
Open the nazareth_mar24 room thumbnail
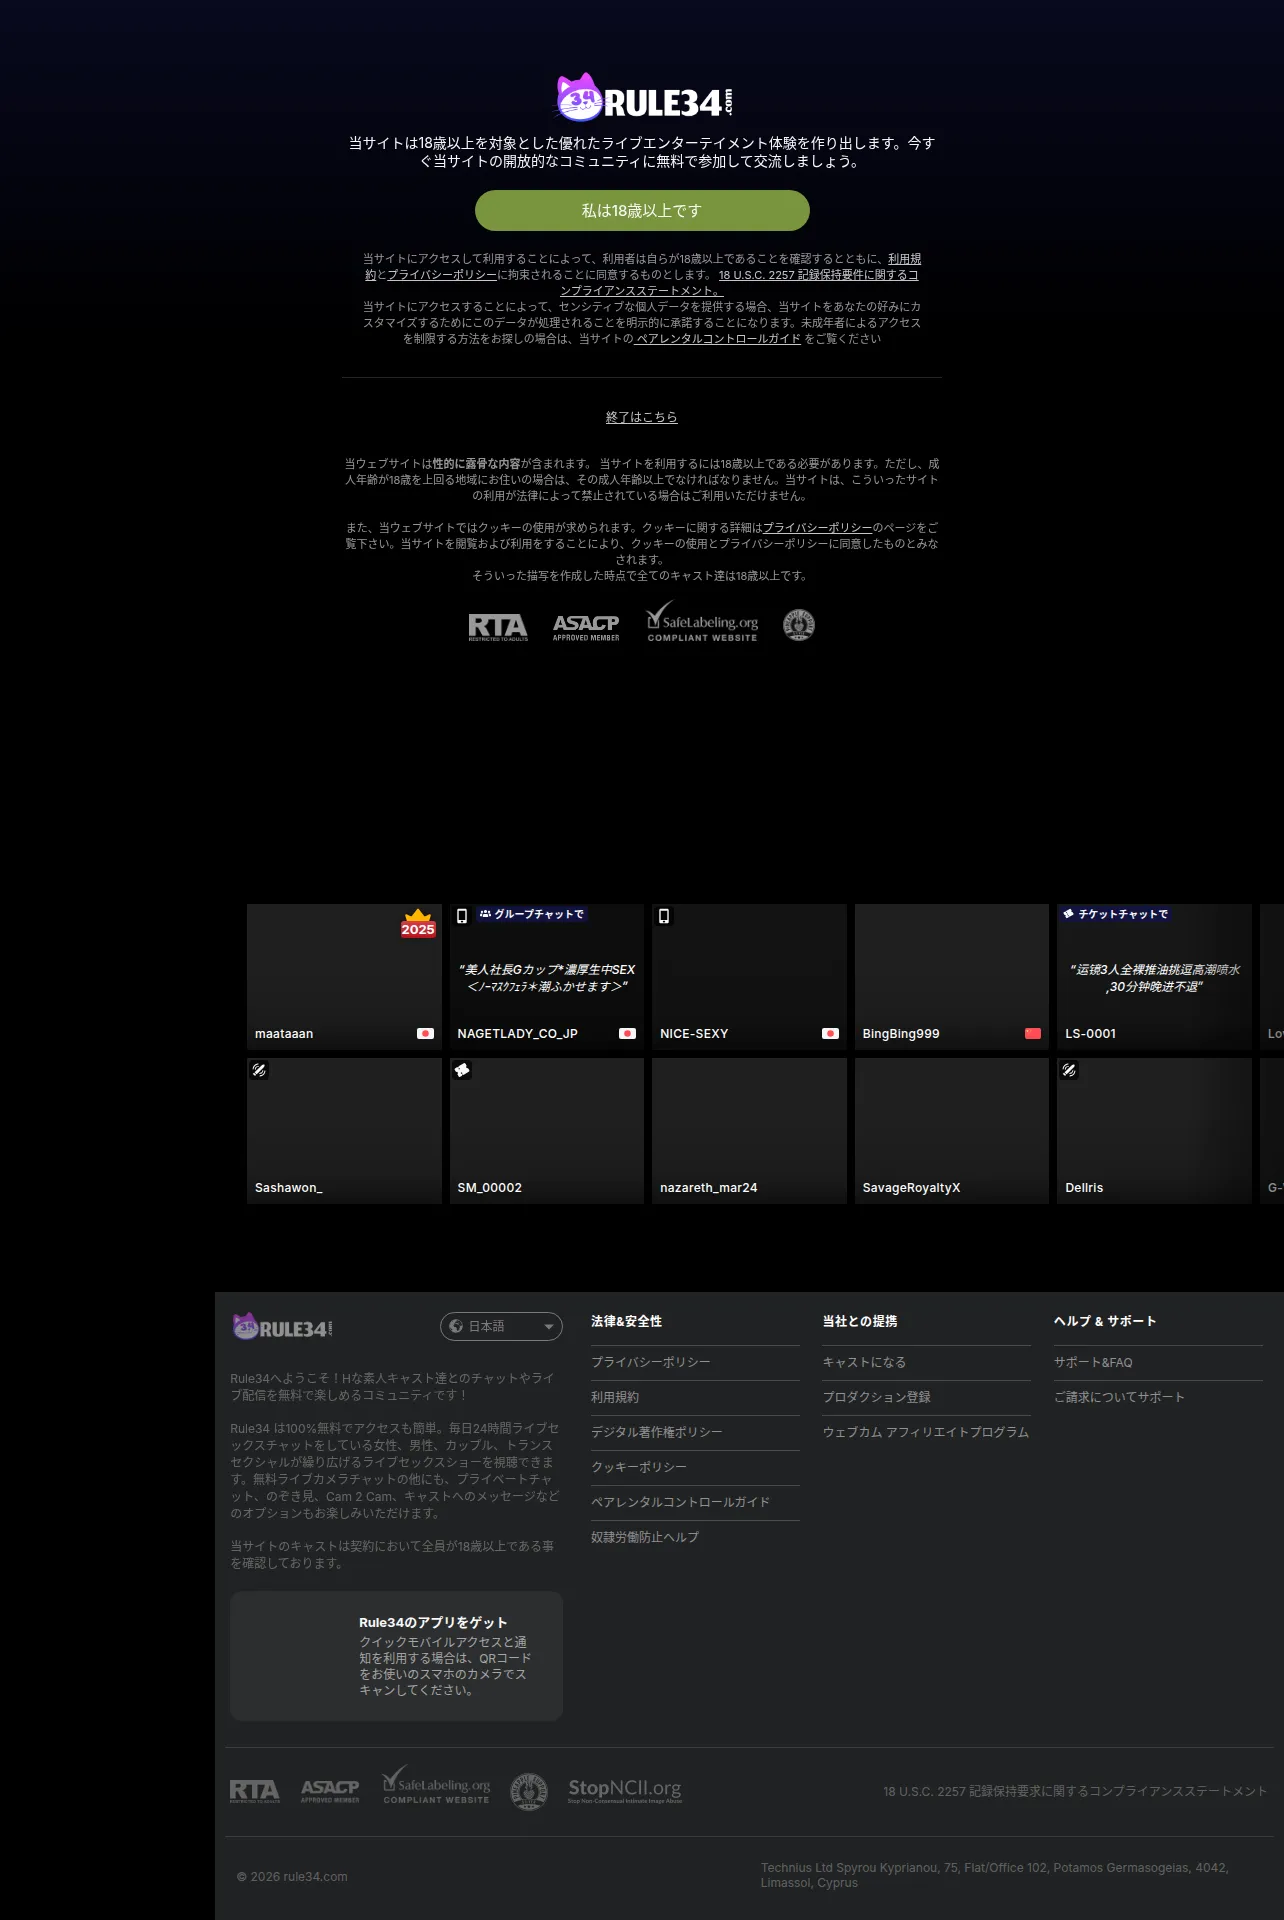click(x=749, y=1131)
